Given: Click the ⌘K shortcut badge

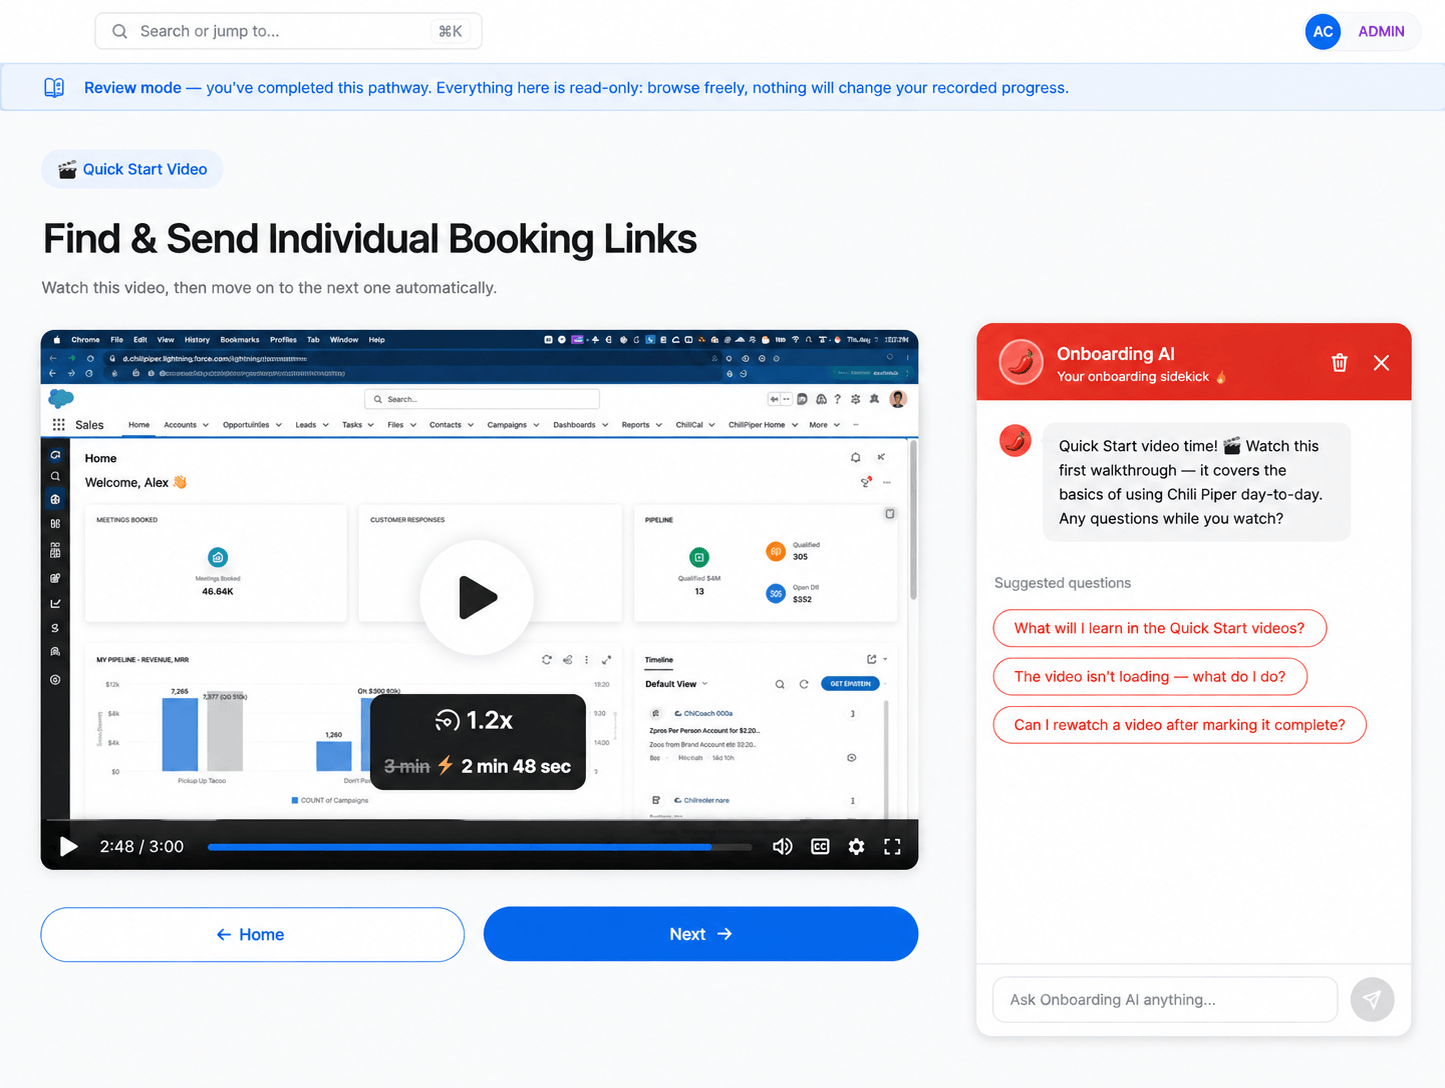Looking at the screenshot, I should point(450,31).
